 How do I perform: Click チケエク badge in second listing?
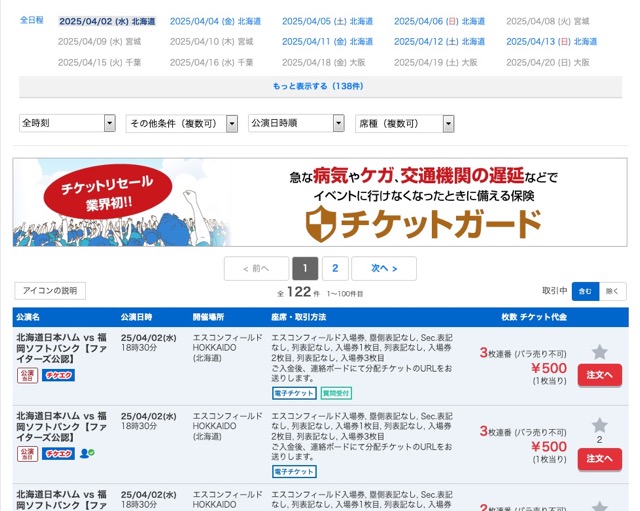pyautogui.click(x=58, y=453)
